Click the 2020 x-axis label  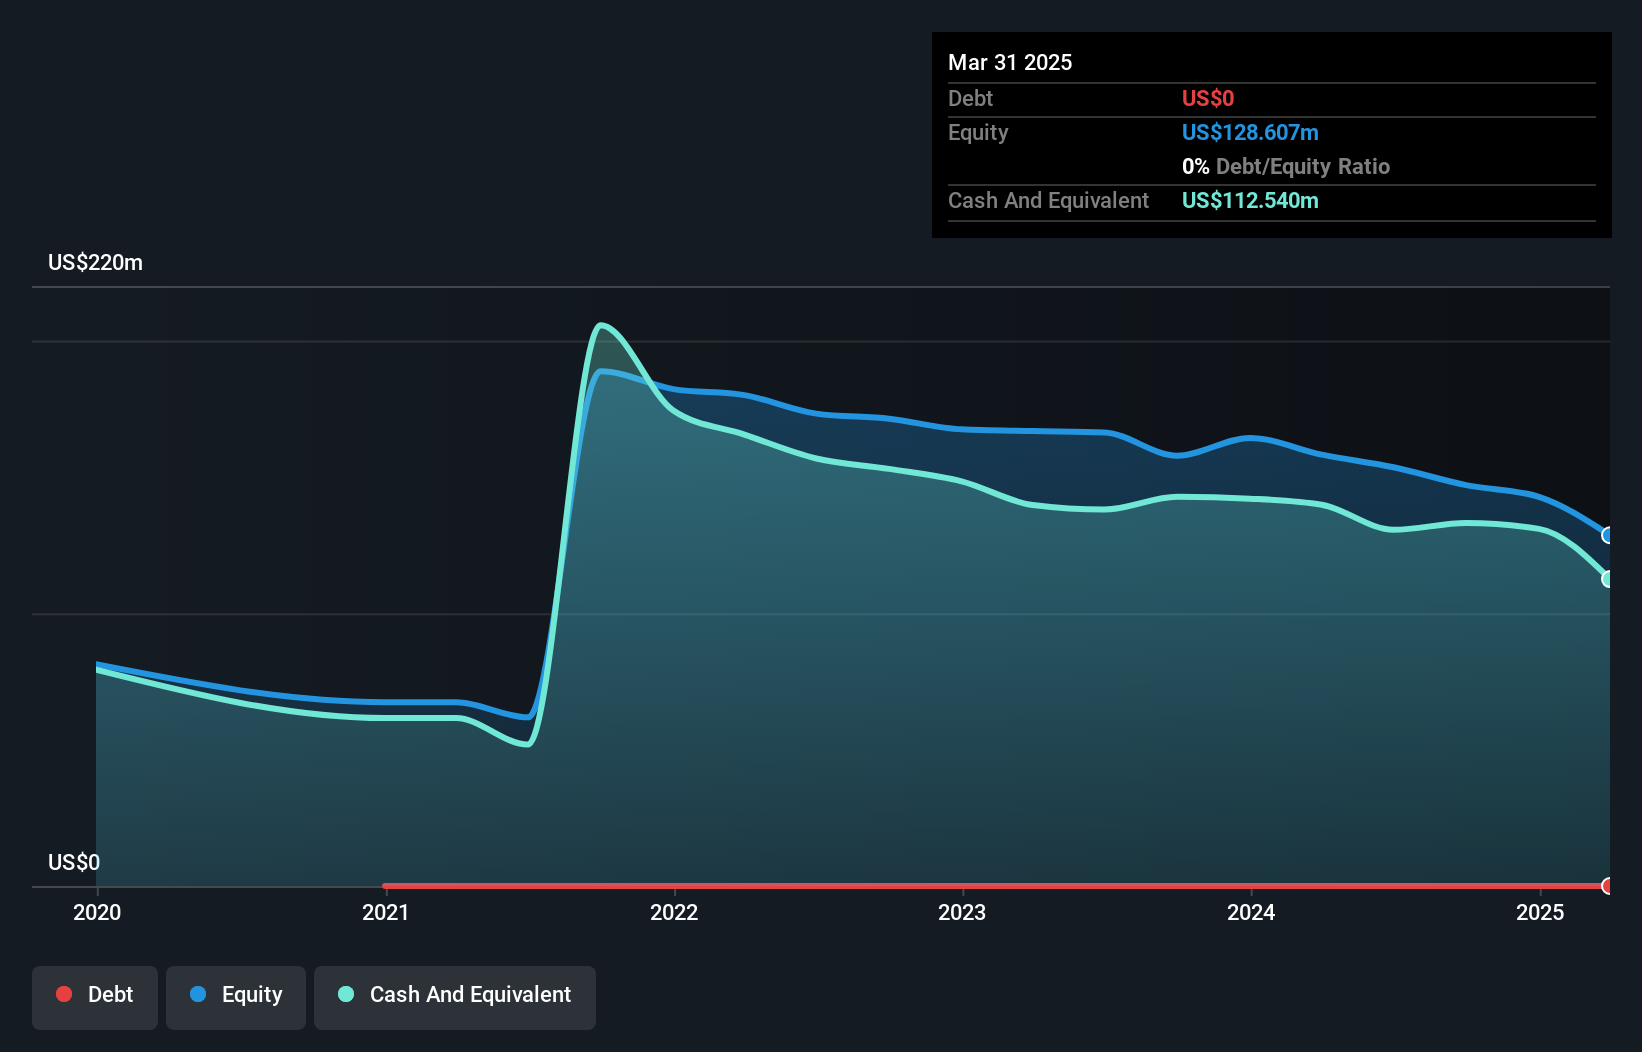(x=97, y=912)
